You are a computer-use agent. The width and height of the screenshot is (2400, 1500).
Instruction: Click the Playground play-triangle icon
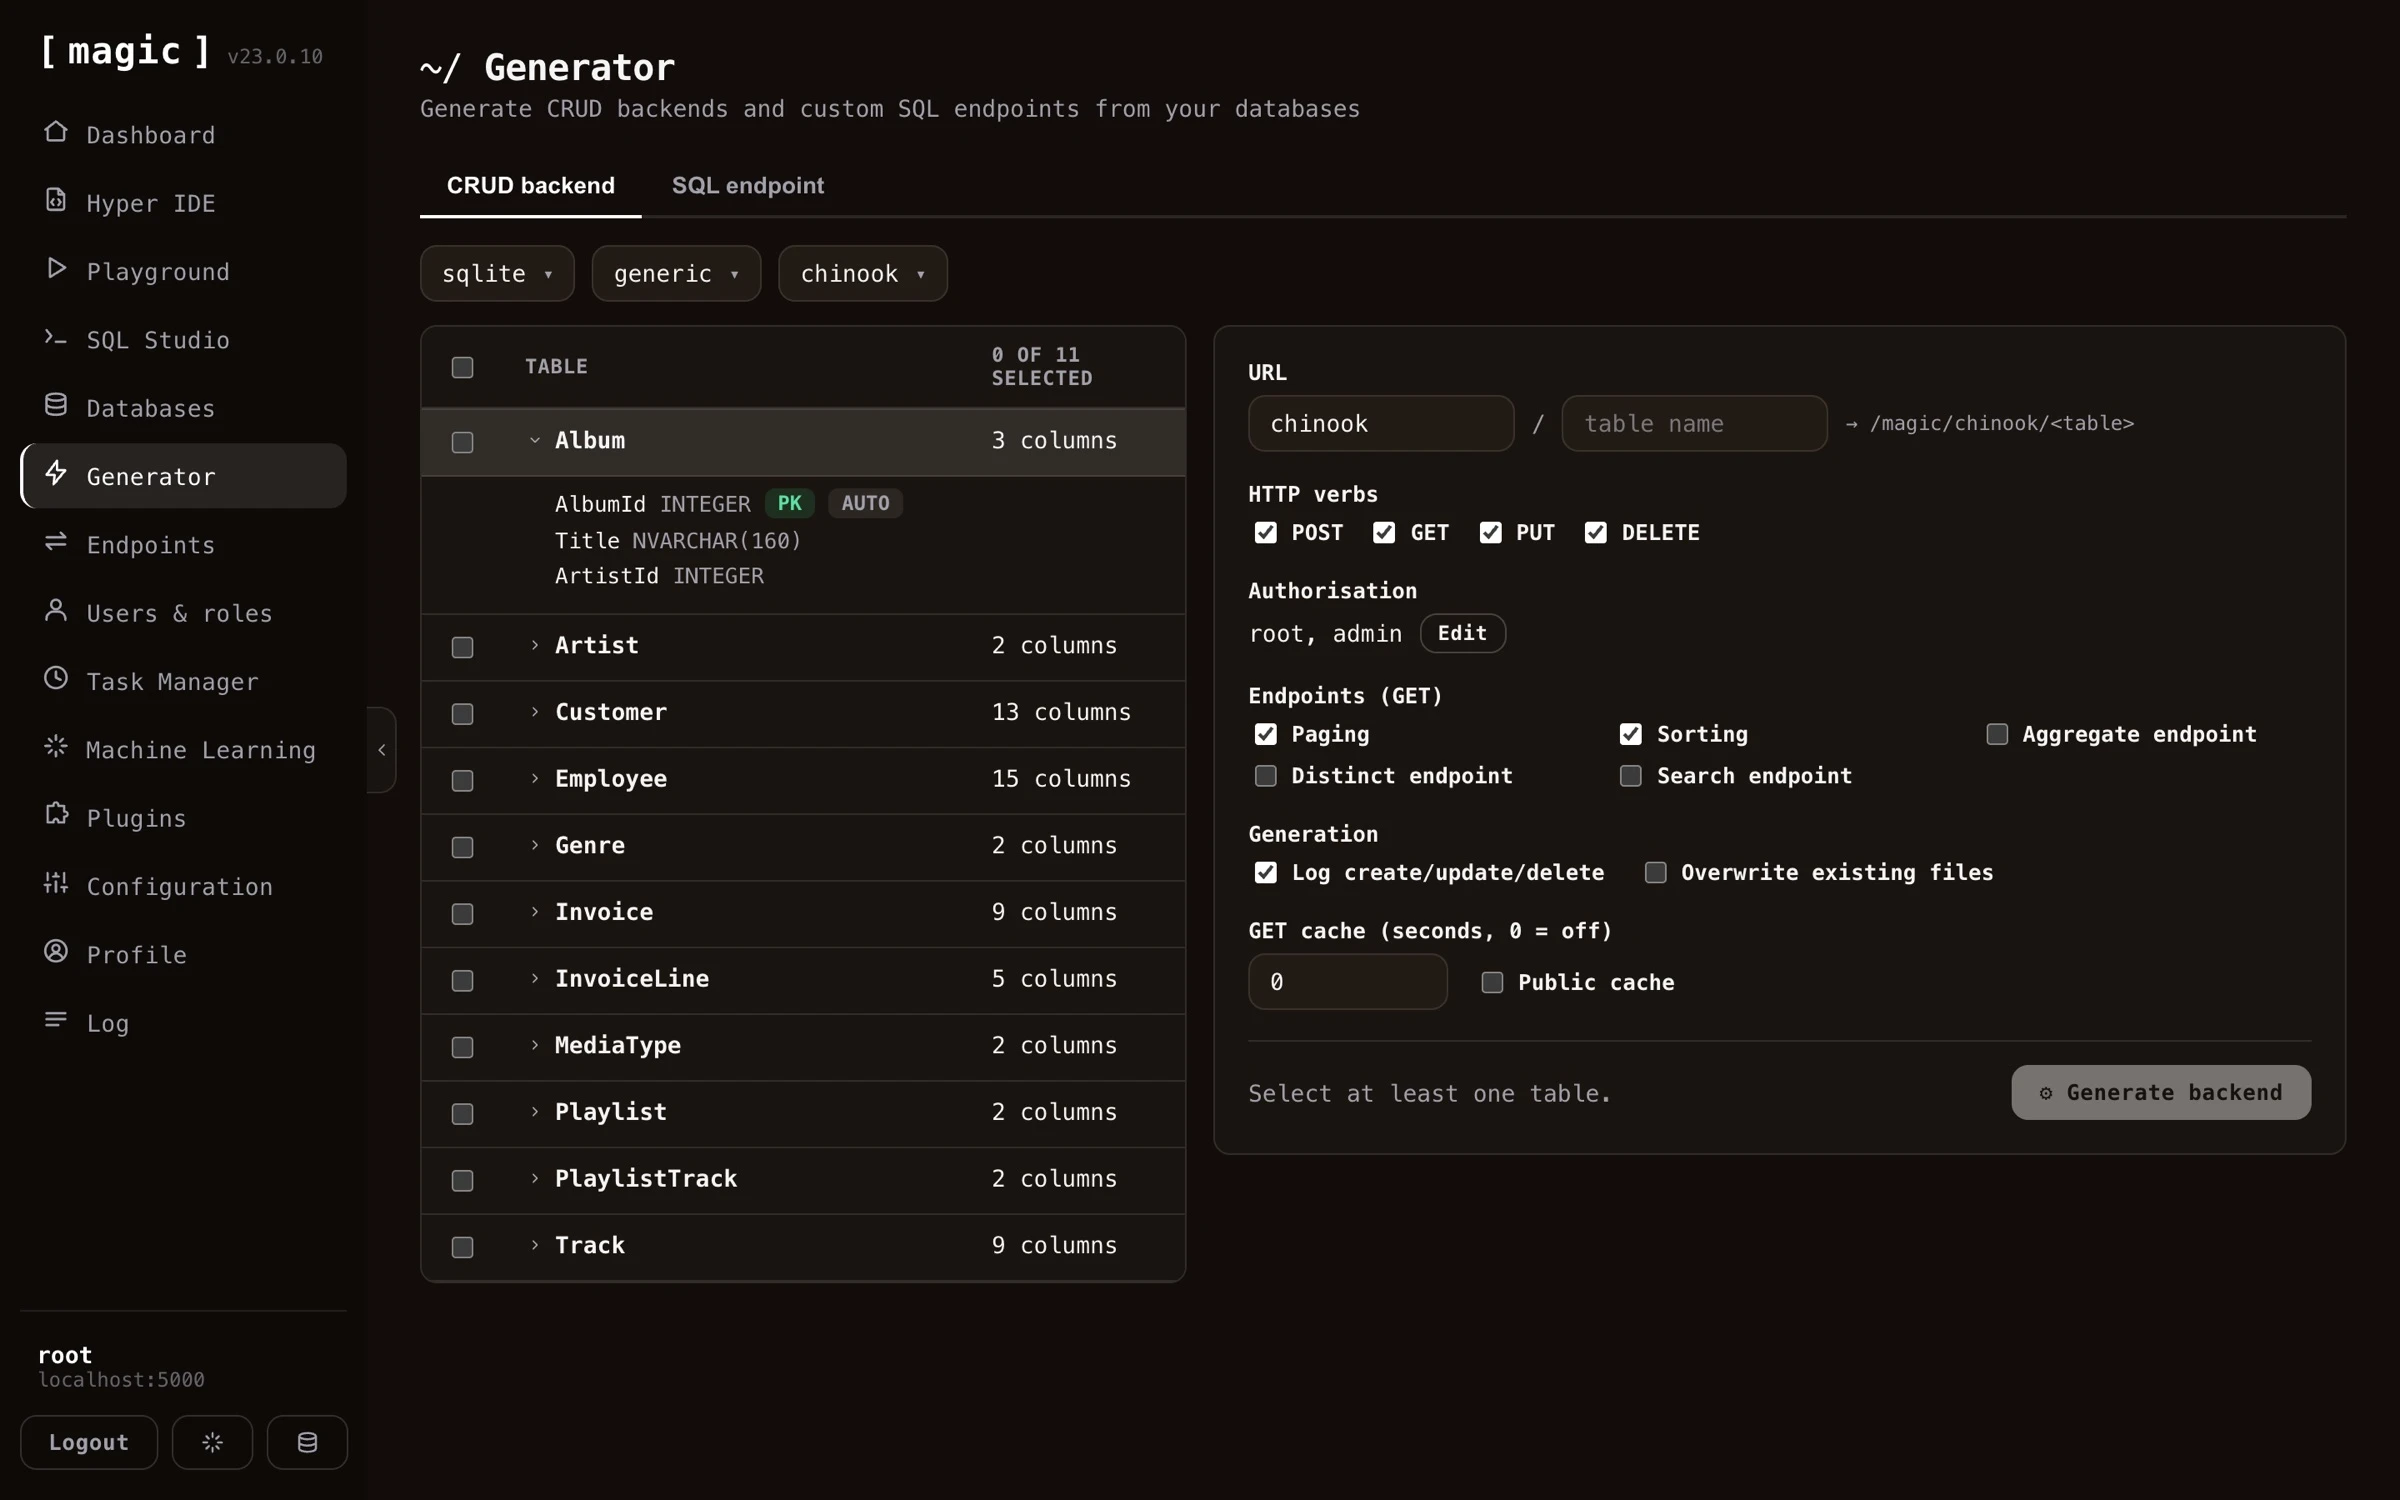coord(56,269)
